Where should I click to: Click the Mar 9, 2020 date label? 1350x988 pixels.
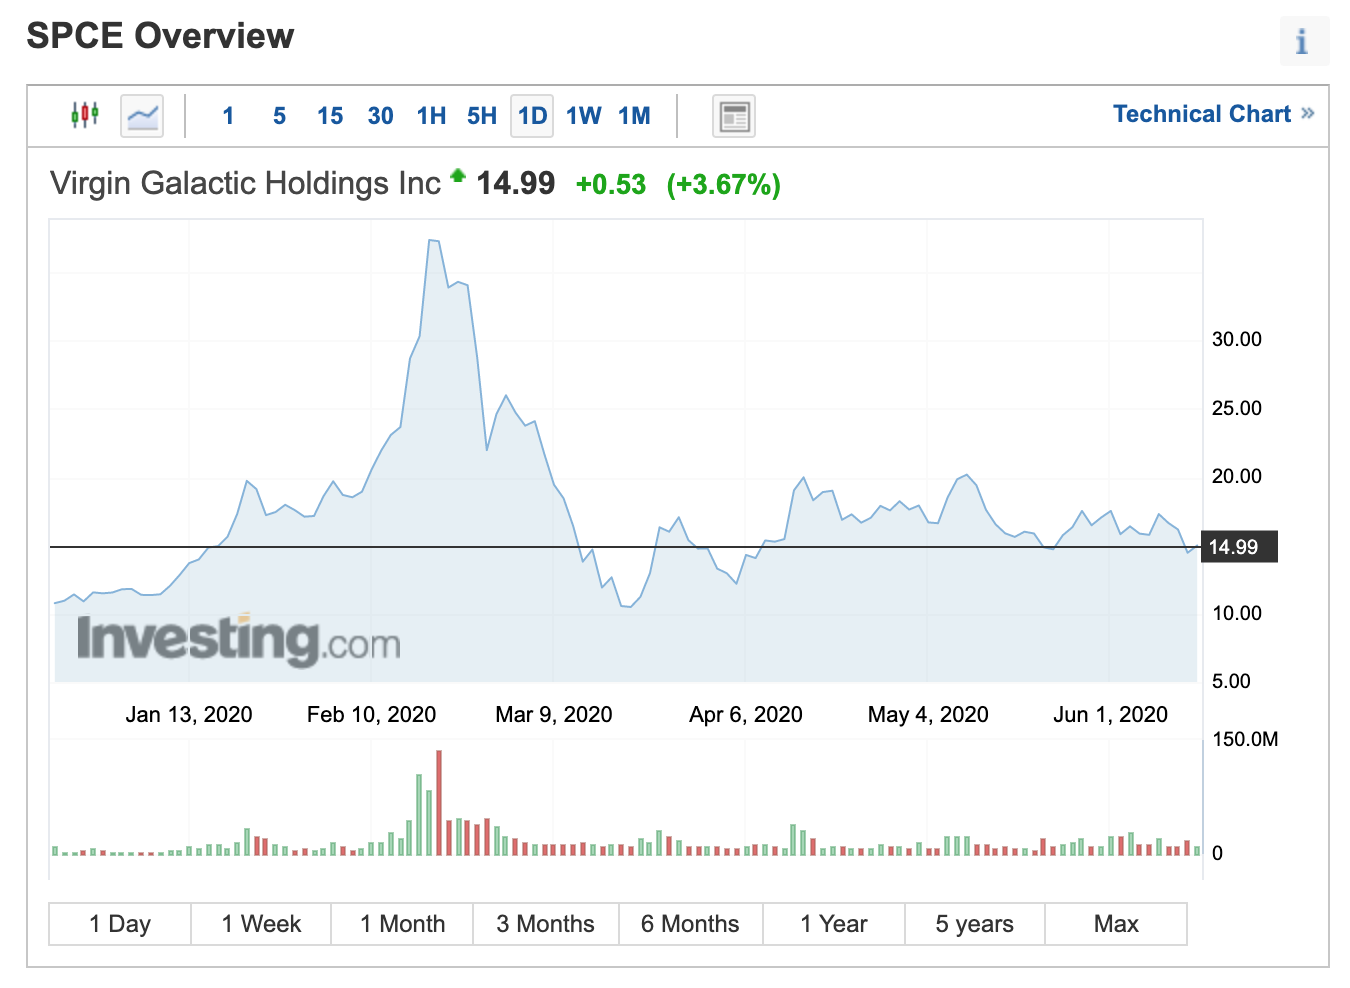tap(553, 714)
